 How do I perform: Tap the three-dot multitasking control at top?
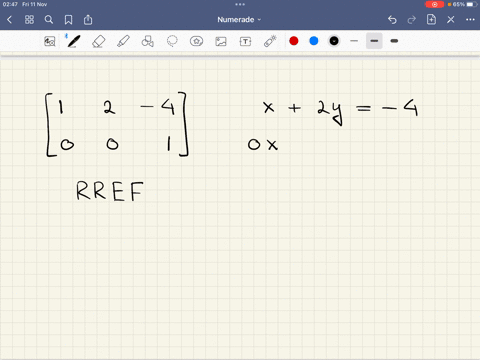[x=240, y=4]
